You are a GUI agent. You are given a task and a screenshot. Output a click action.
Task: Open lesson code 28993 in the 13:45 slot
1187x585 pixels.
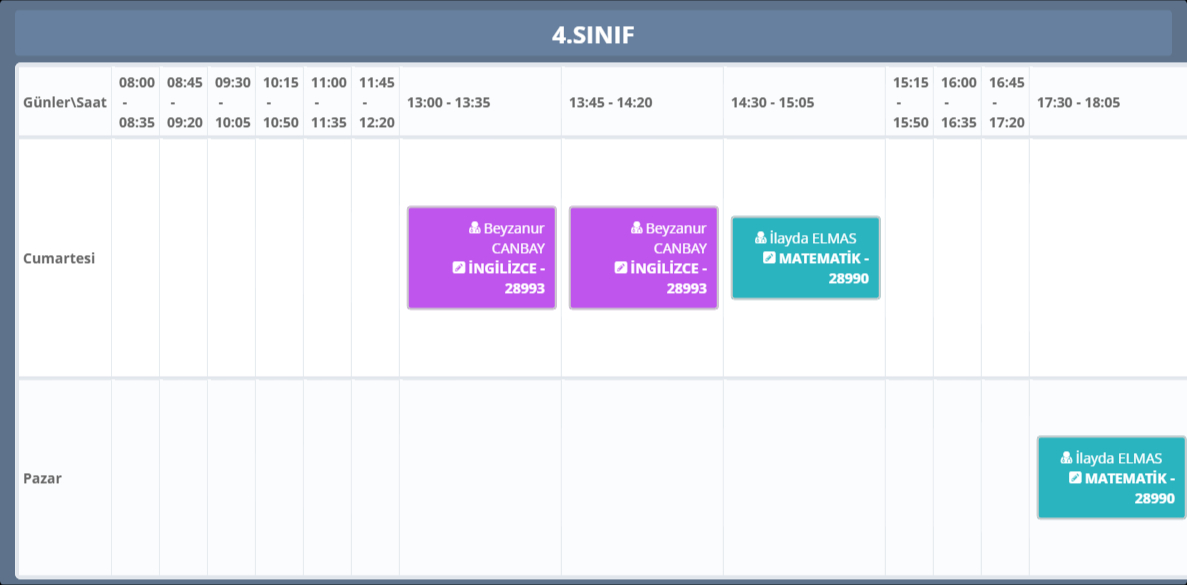(x=686, y=288)
